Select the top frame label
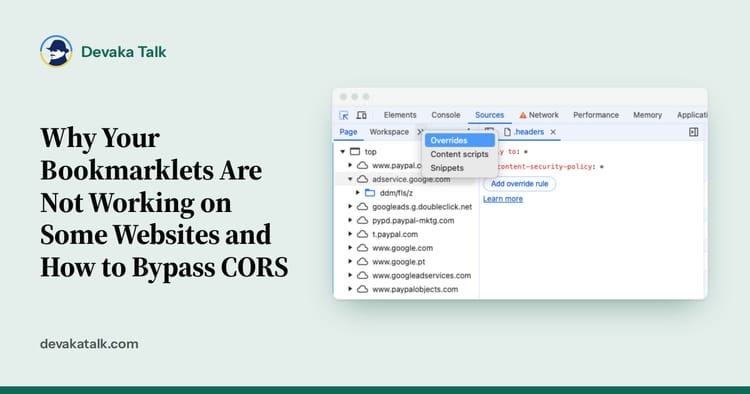The height and width of the screenshot is (394, 750). tap(371, 152)
